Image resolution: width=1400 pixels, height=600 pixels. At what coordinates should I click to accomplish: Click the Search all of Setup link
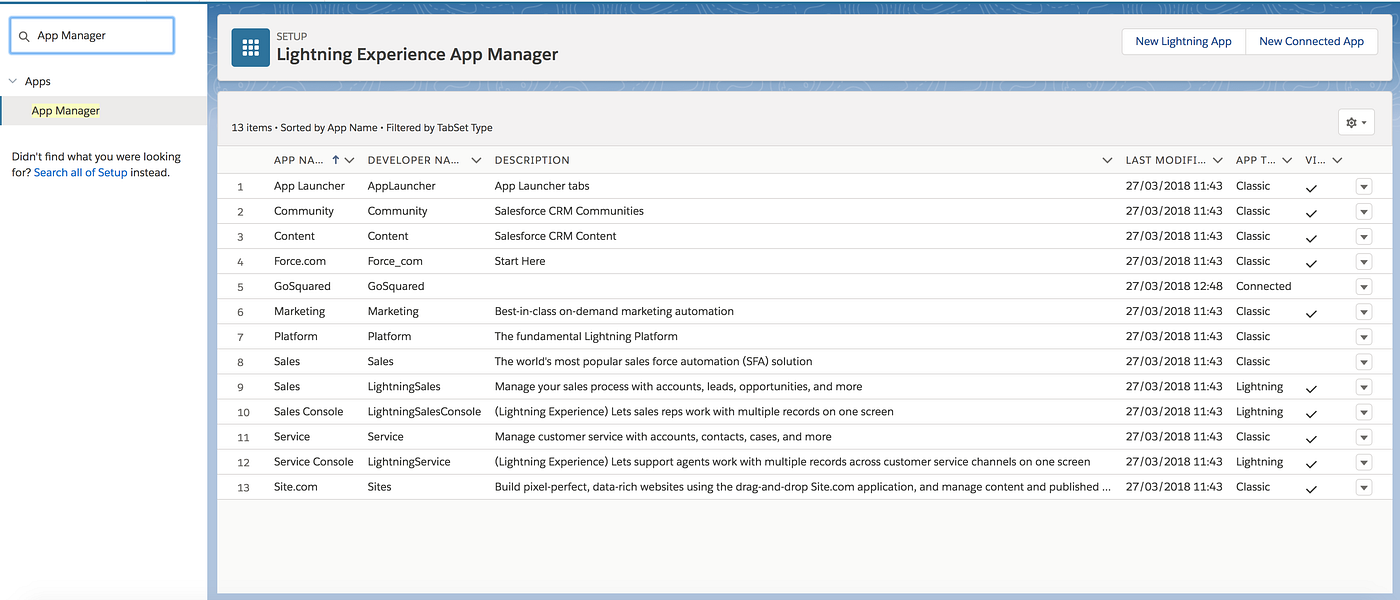pos(80,172)
